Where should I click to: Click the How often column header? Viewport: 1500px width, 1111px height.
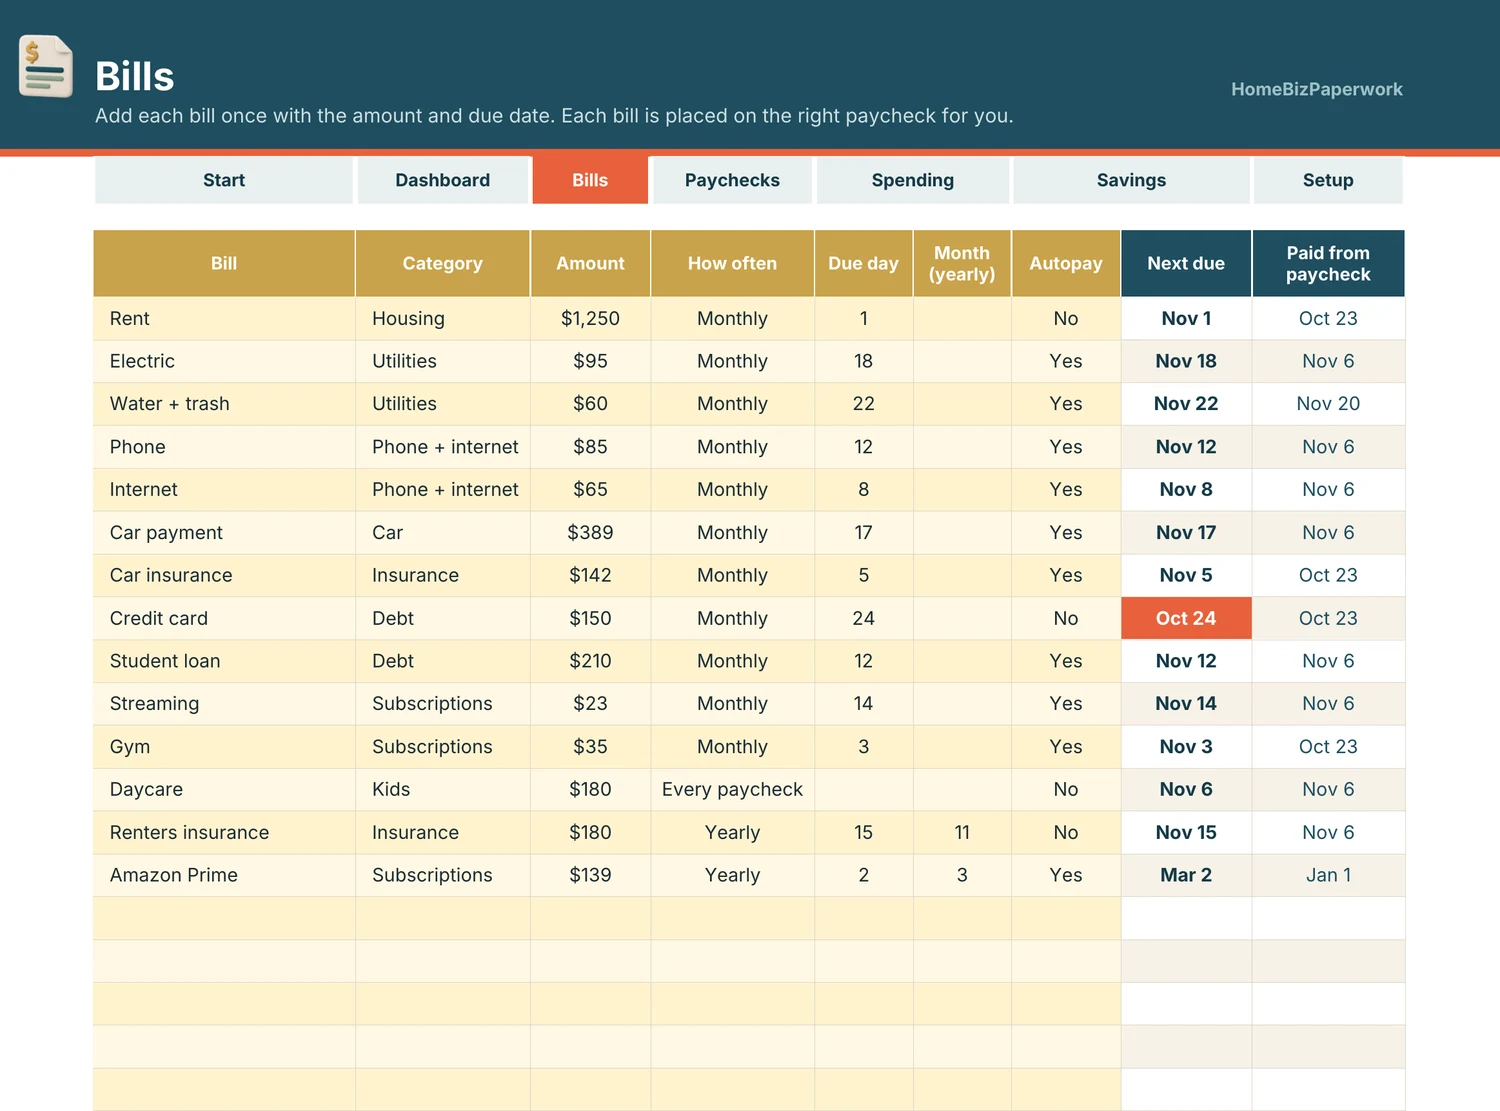(732, 264)
